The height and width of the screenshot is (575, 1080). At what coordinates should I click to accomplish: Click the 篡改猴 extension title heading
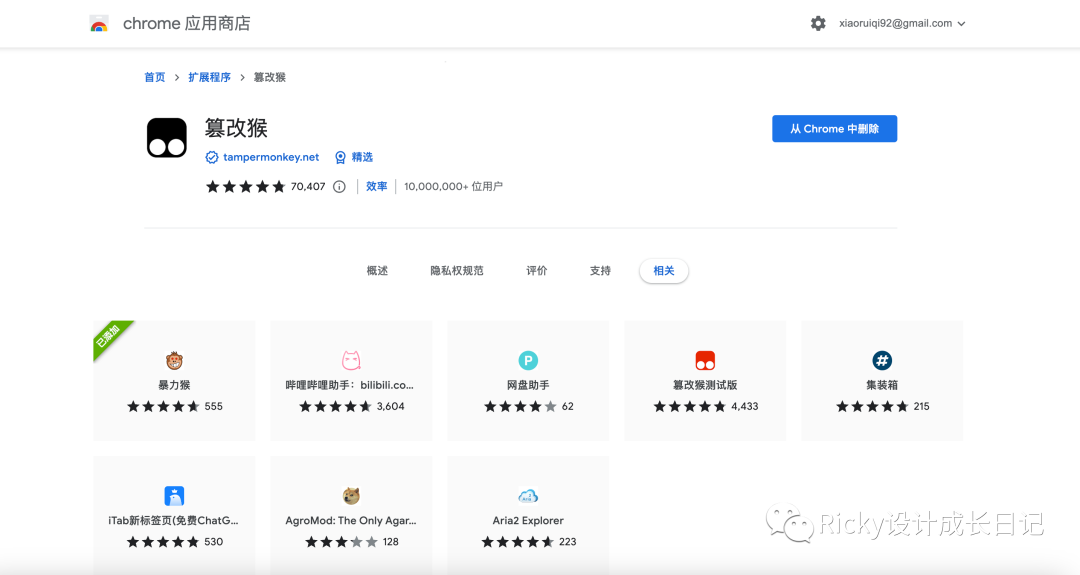(236, 128)
